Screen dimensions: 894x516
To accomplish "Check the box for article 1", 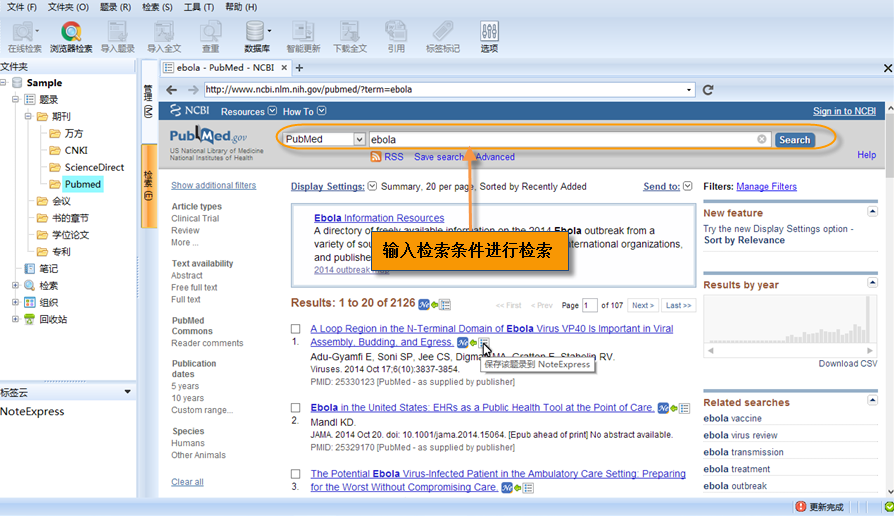I will pos(295,328).
